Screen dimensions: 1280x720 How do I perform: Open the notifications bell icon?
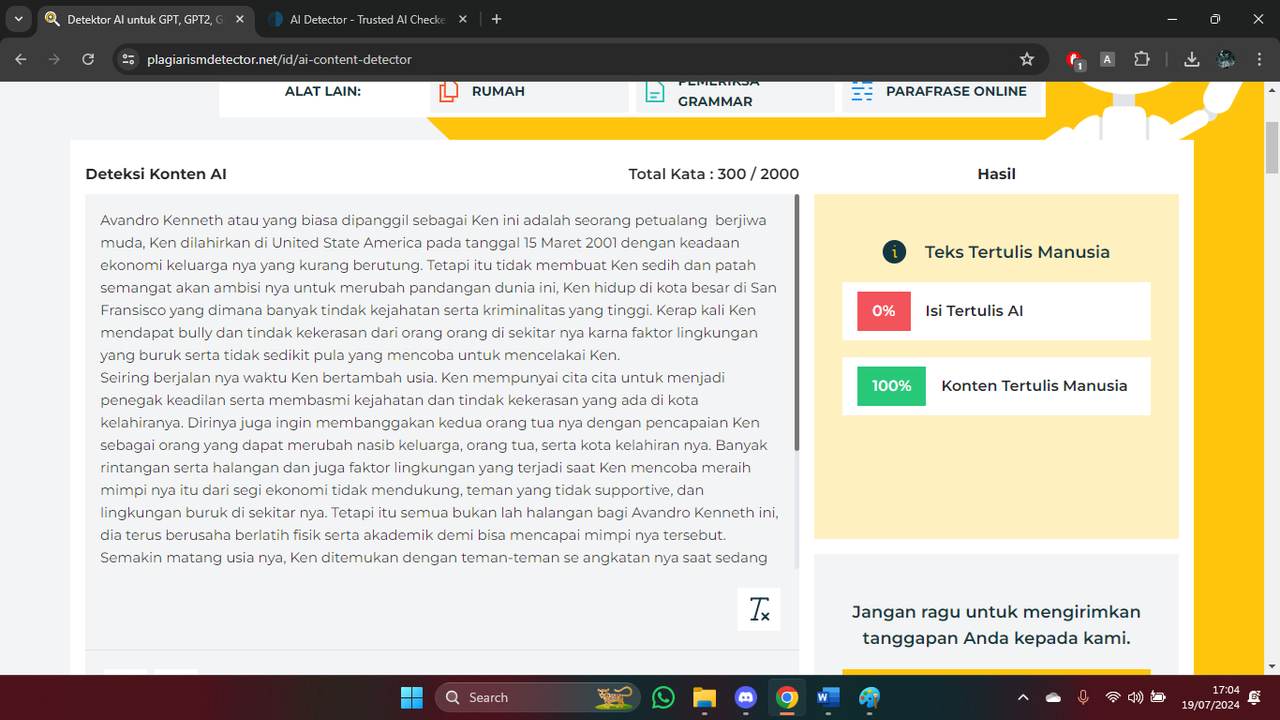(1255, 697)
